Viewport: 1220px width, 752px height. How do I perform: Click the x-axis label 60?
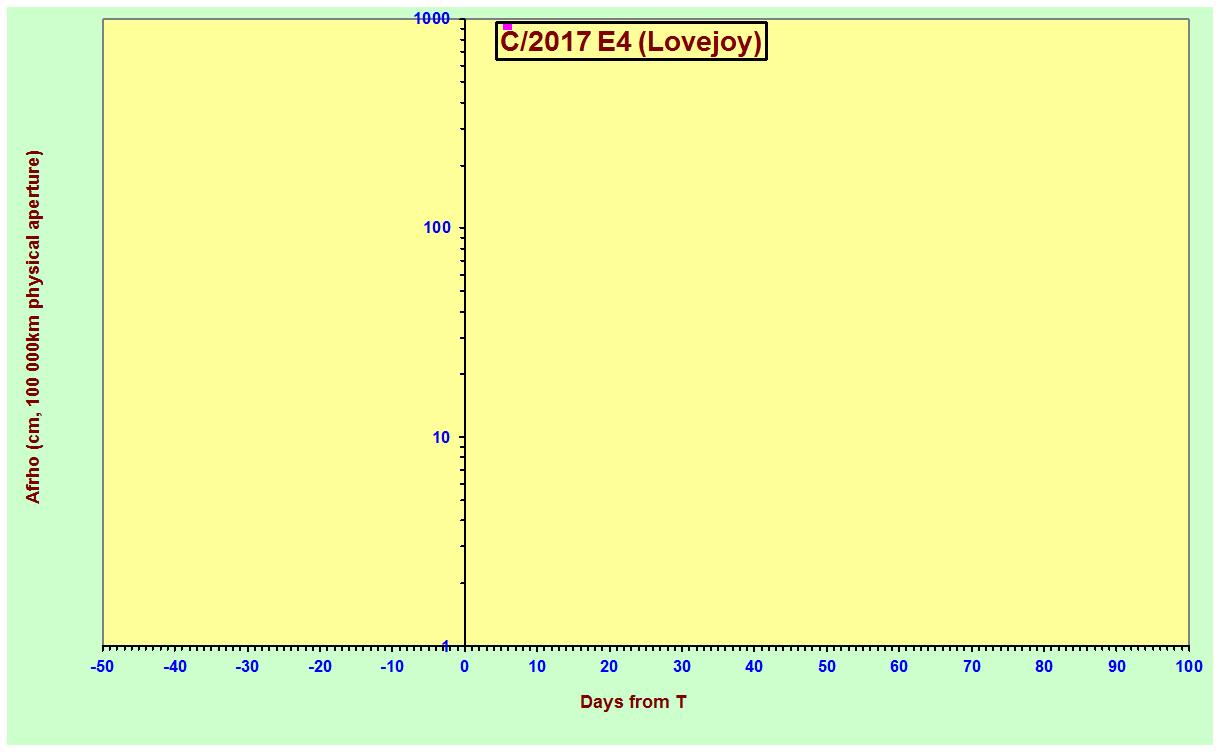899,666
